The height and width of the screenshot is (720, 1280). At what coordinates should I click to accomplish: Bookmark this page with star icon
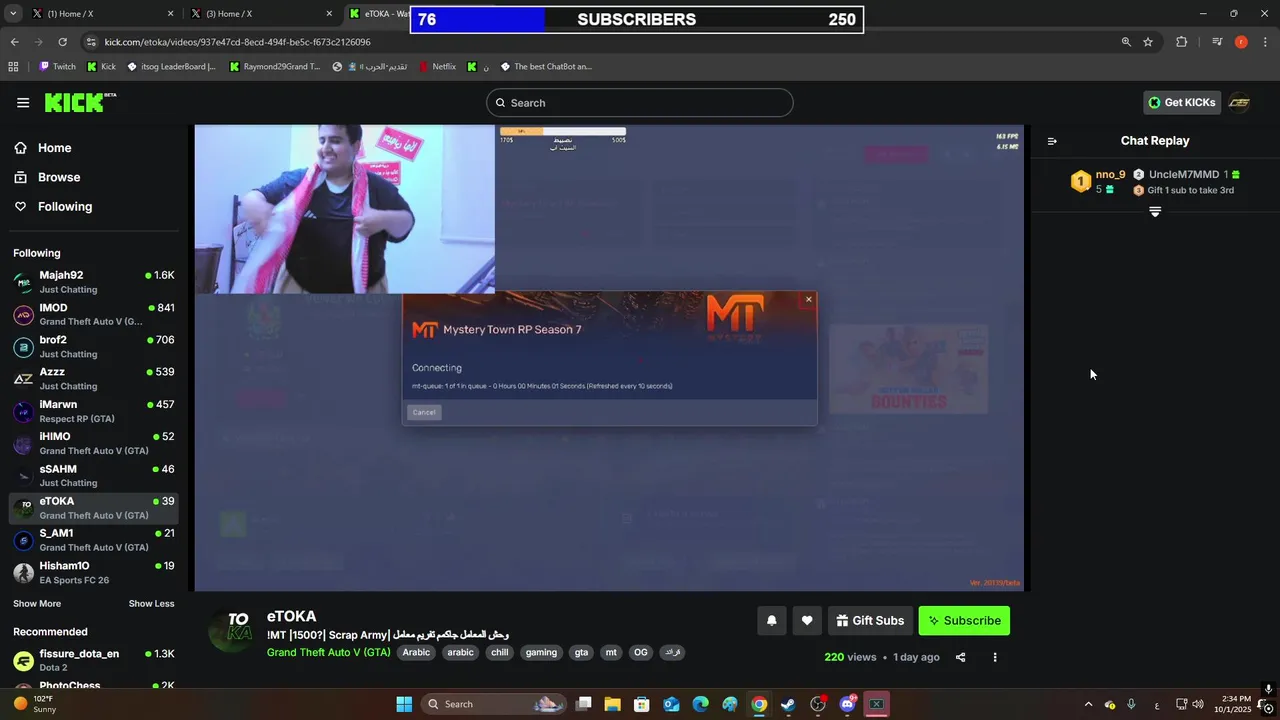(1148, 42)
